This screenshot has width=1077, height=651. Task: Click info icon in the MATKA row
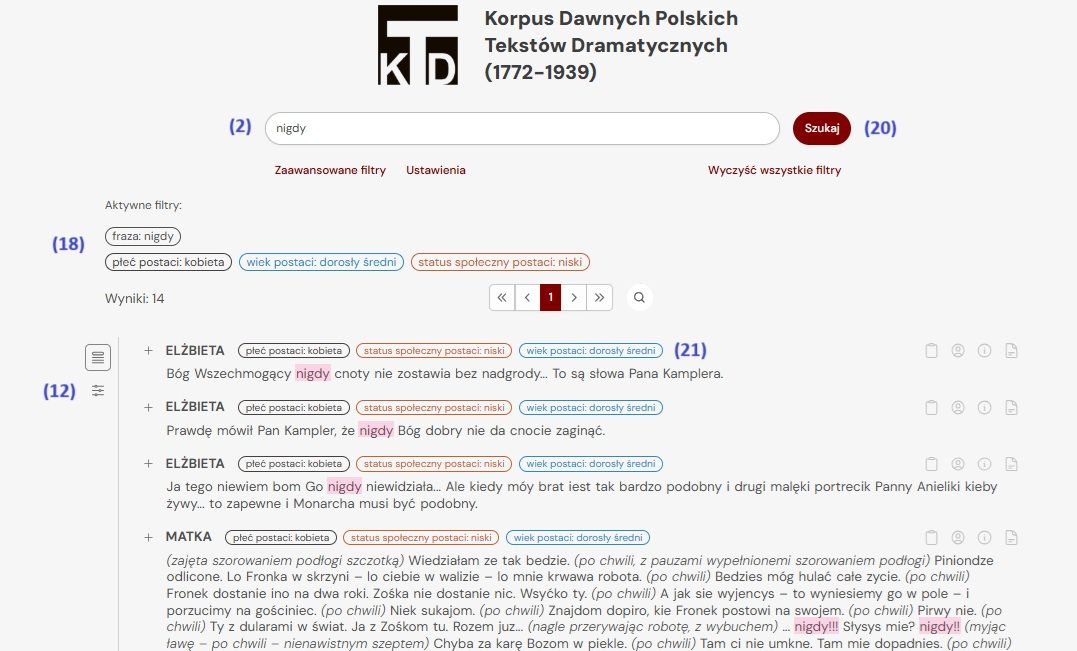[x=984, y=537]
